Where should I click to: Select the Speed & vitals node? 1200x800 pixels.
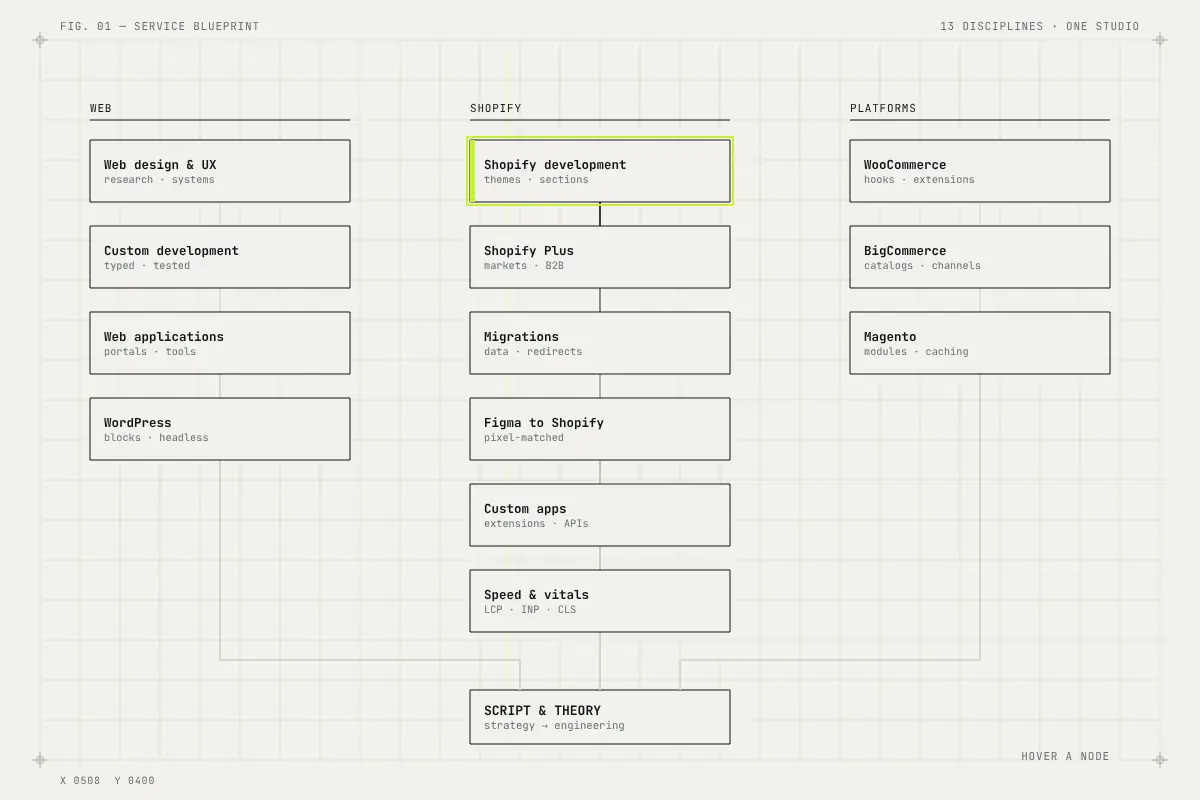600,601
